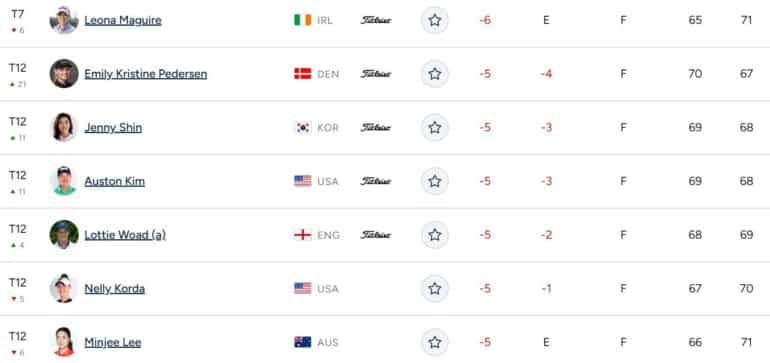Screen dimensions: 770x363
Task: Toggle favorite star for Jenny Shin
Action: (435, 128)
